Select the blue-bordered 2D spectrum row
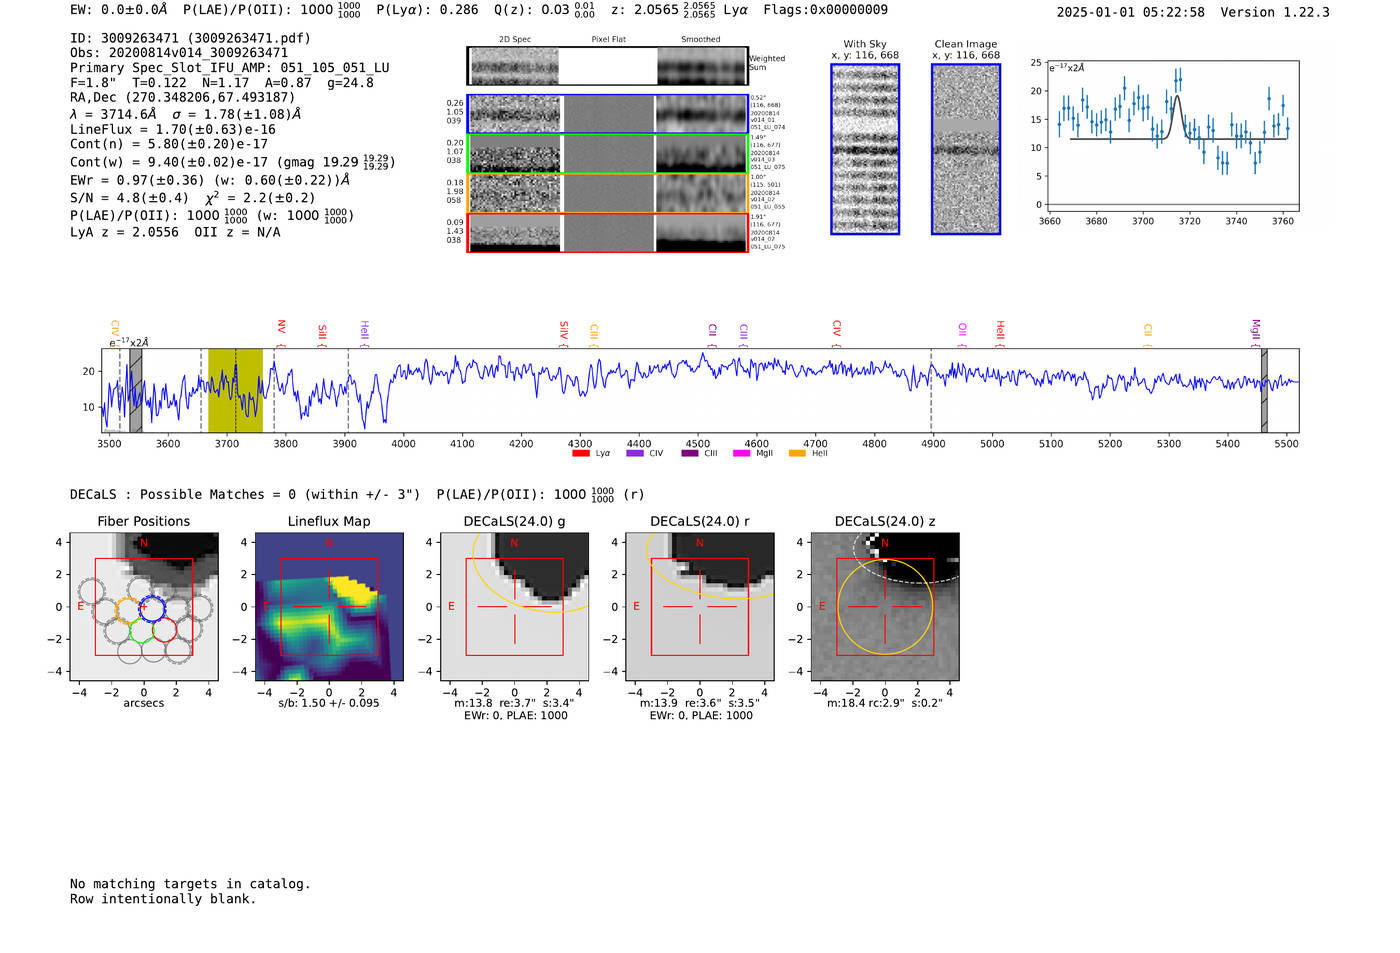 coord(607,114)
